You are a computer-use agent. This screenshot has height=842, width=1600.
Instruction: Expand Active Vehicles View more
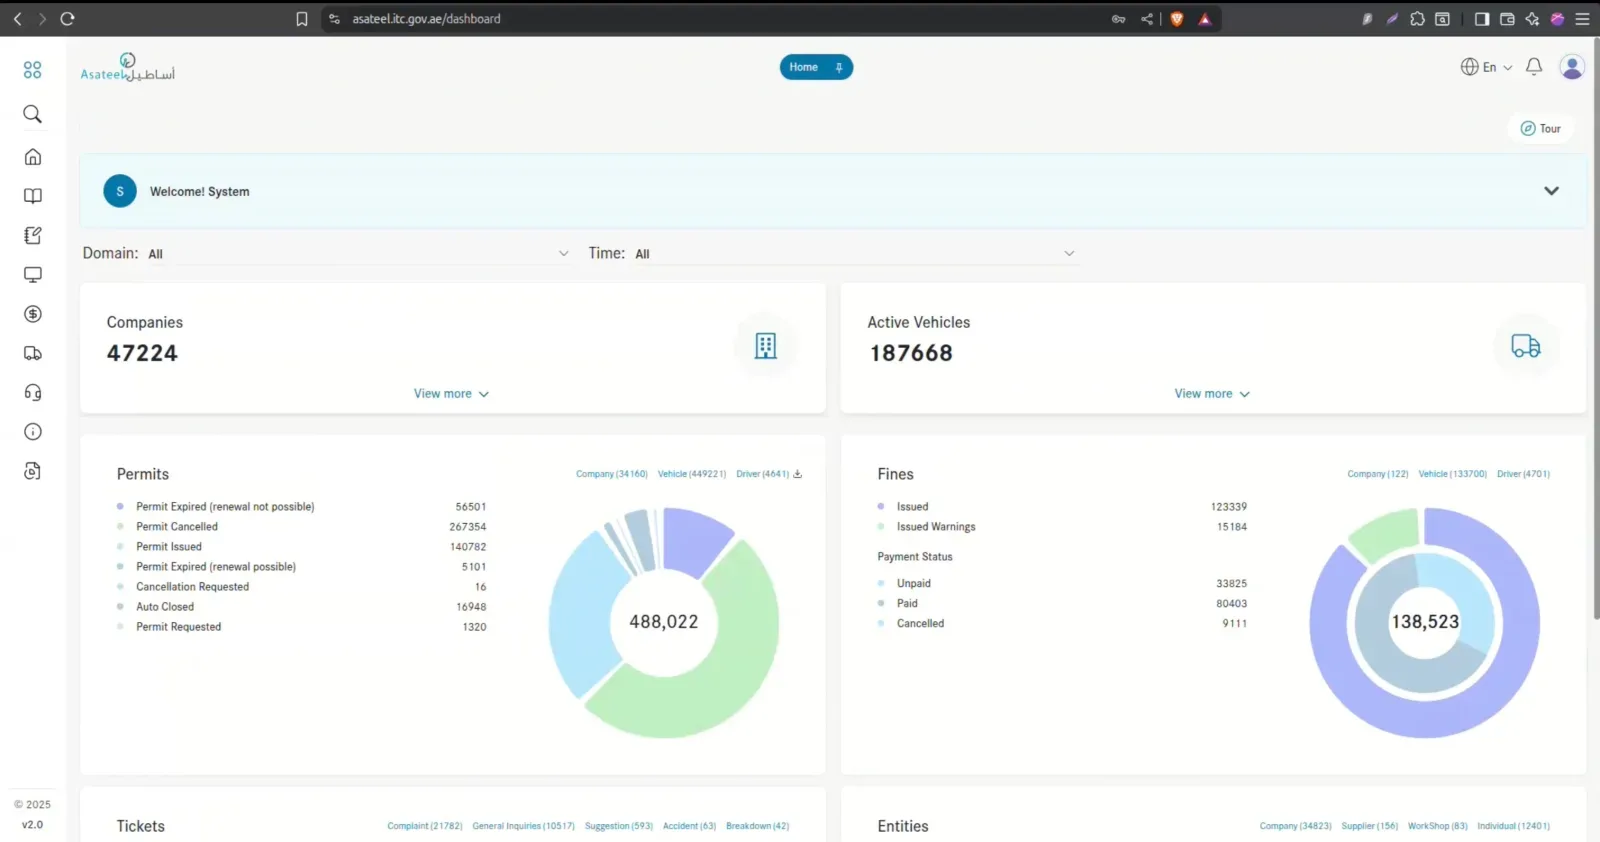pyautogui.click(x=1212, y=394)
